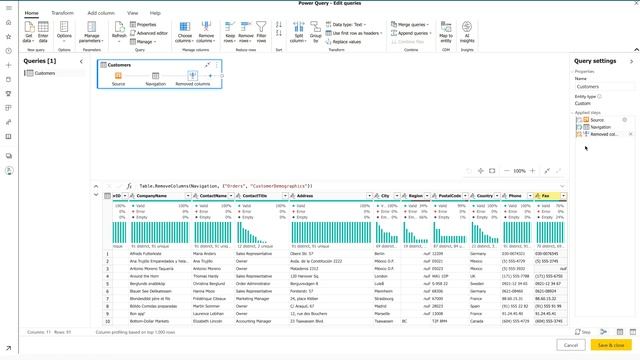The width and height of the screenshot is (640, 360).
Task: Click the fit-to-view diagram icon
Action: click(x=492, y=171)
